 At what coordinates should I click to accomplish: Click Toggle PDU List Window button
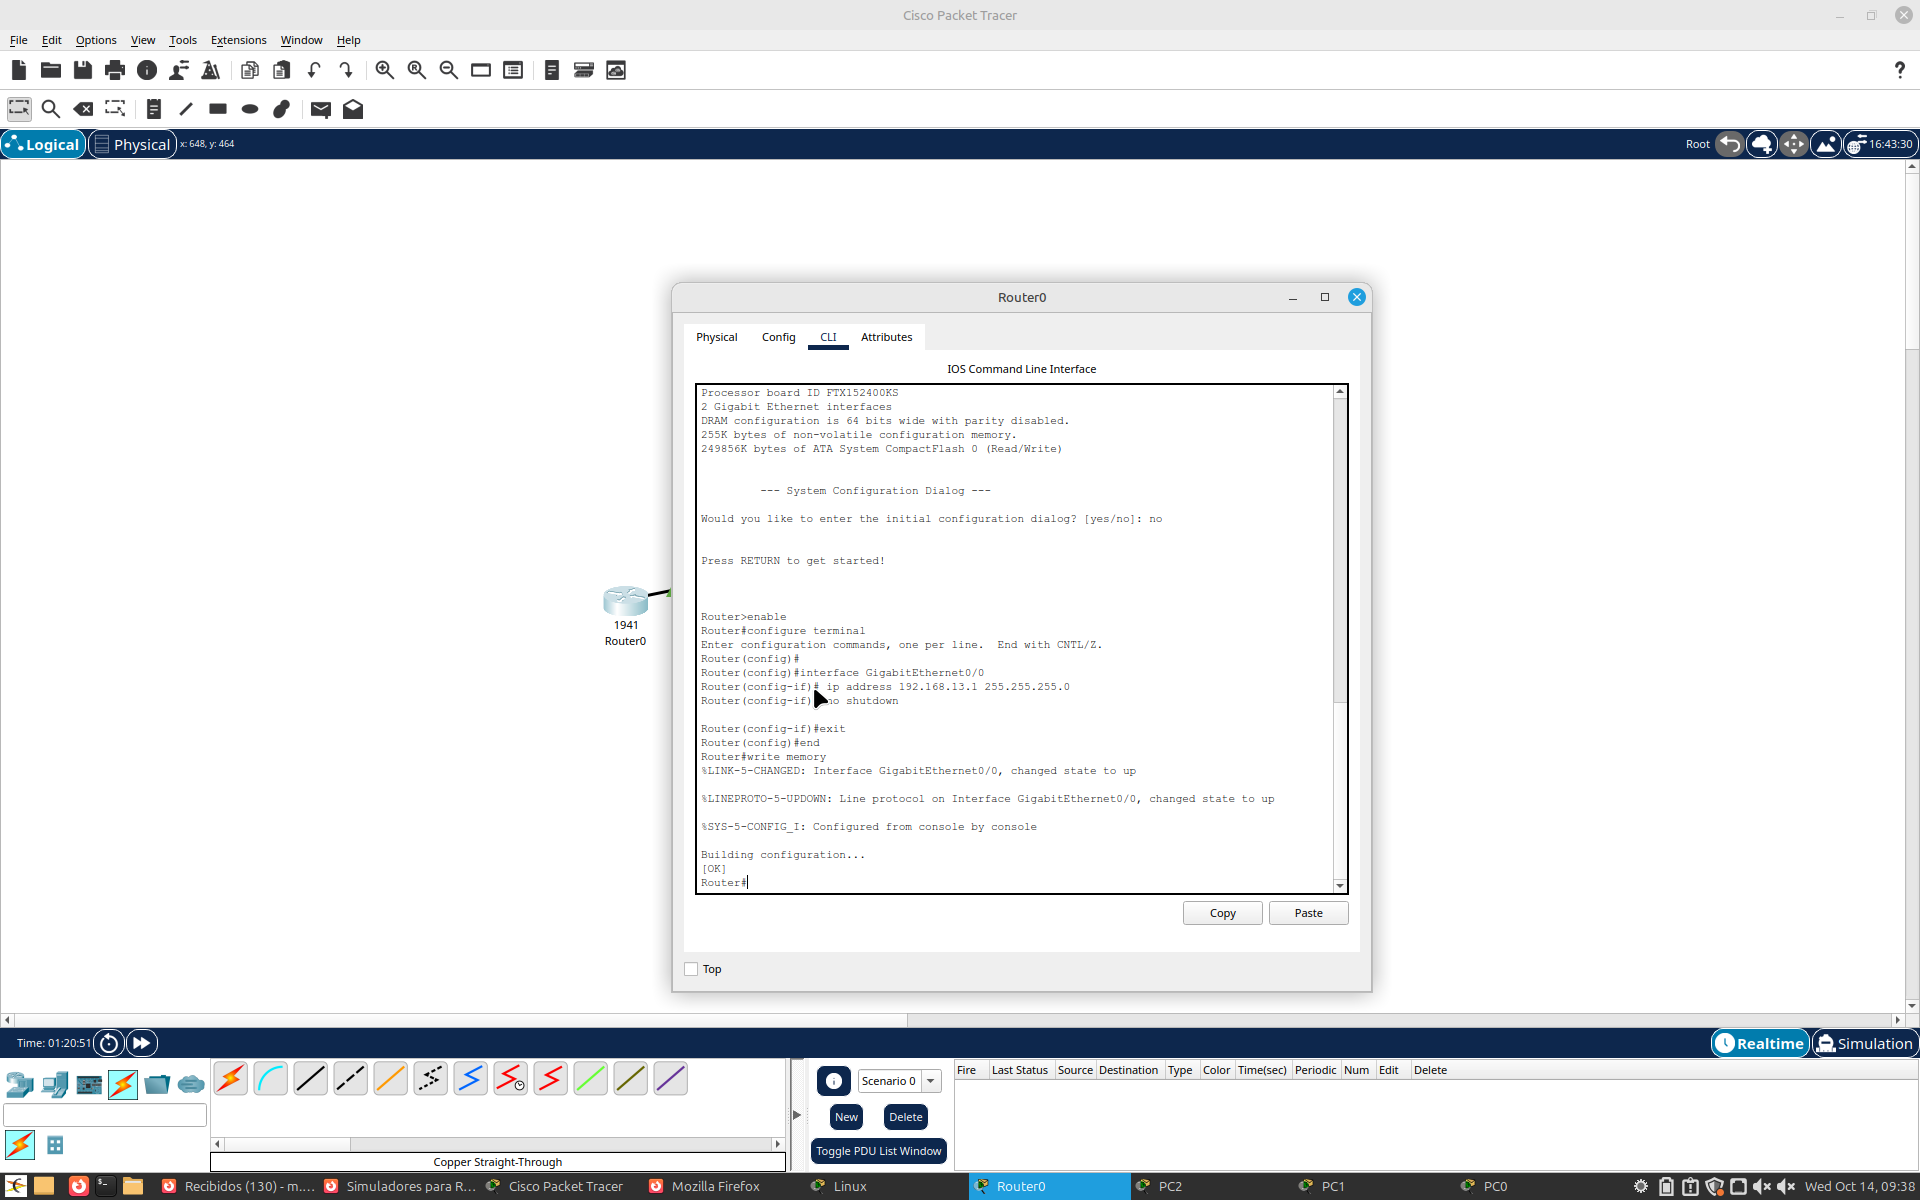(x=879, y=1151)
